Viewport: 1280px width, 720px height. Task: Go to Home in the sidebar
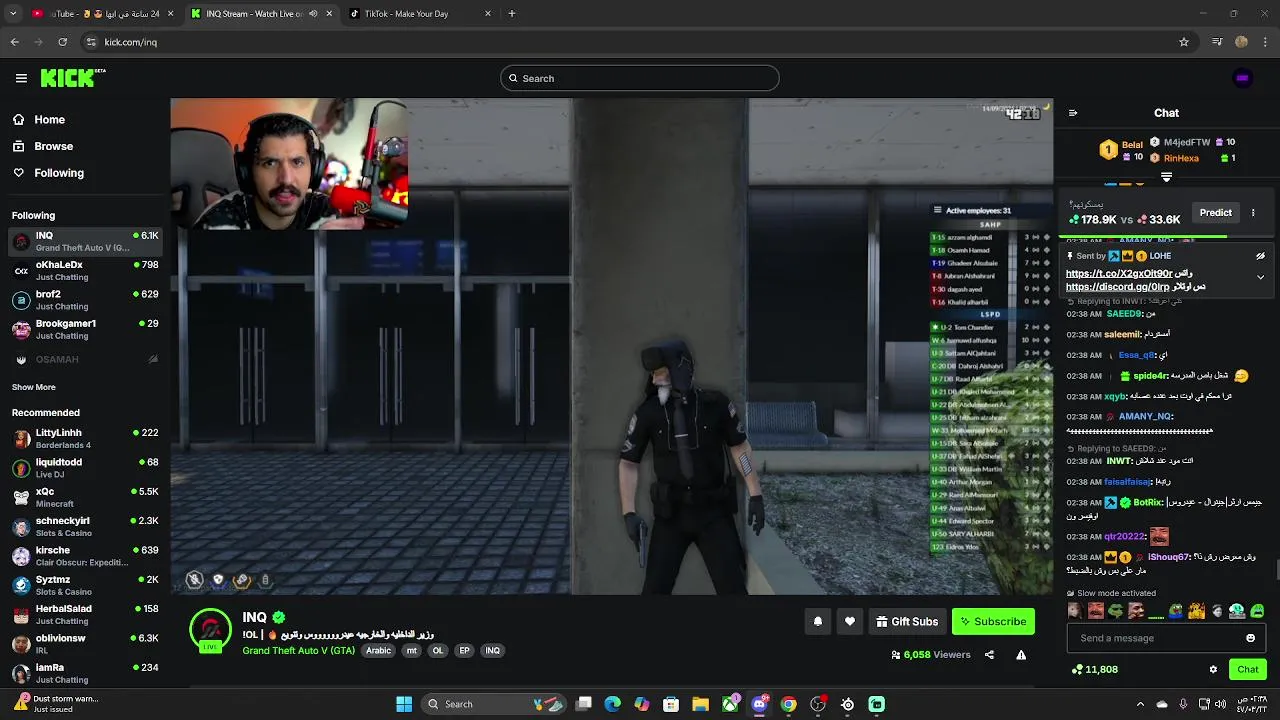[49, 119]
